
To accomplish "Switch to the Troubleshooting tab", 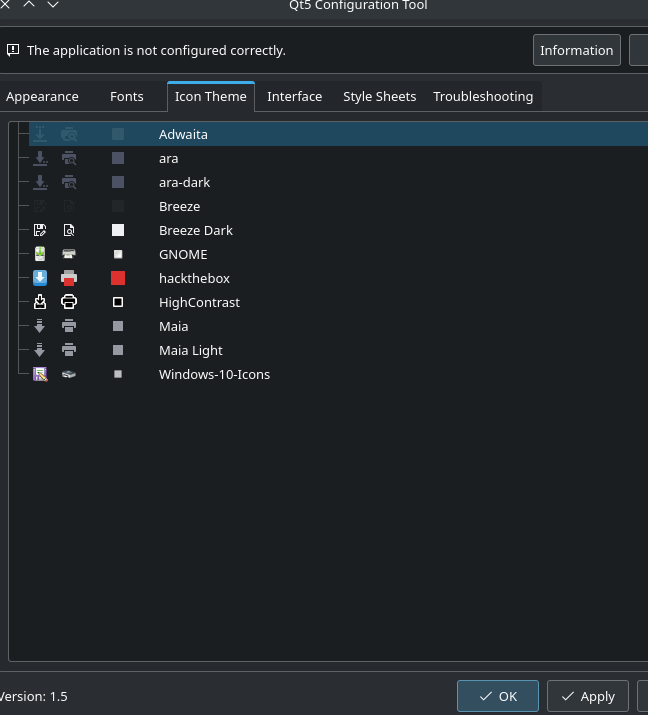I will (483, 97).
